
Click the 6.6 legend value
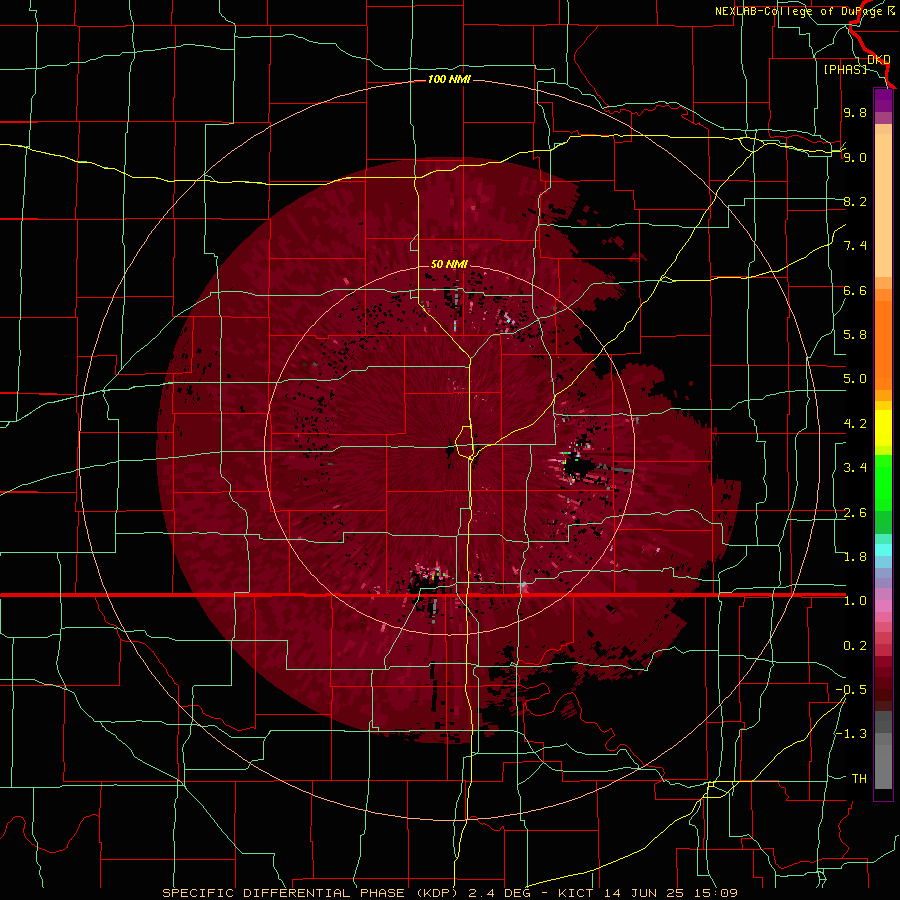(855, 290)
